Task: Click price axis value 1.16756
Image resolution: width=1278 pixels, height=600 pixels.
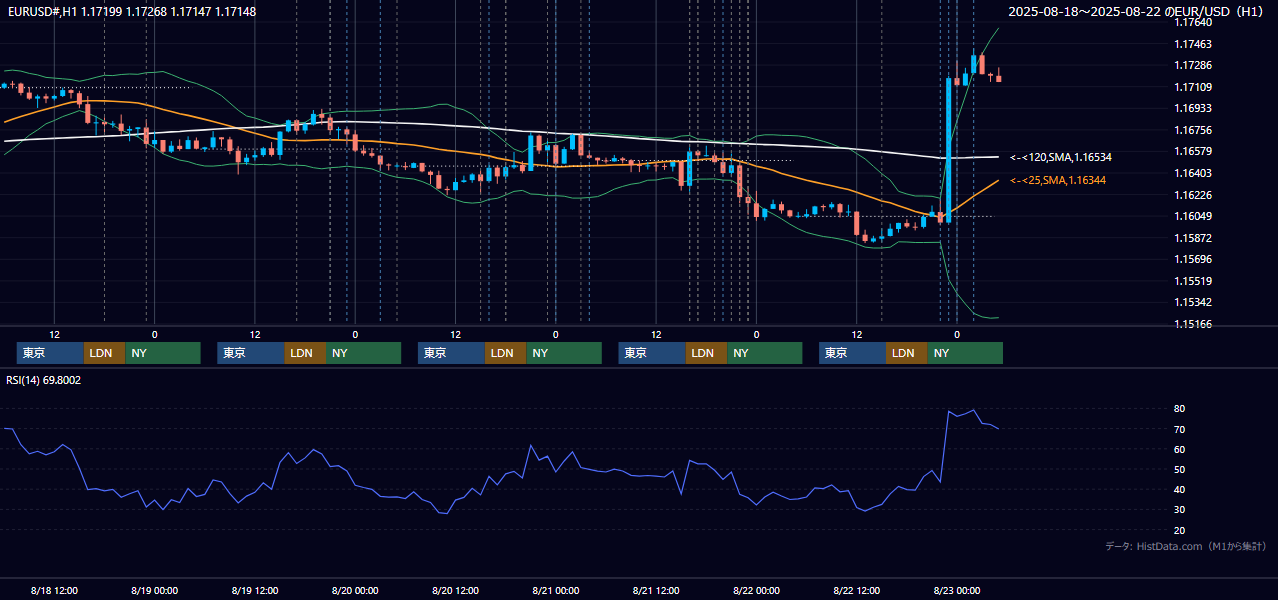Action: click(1193, 130)
